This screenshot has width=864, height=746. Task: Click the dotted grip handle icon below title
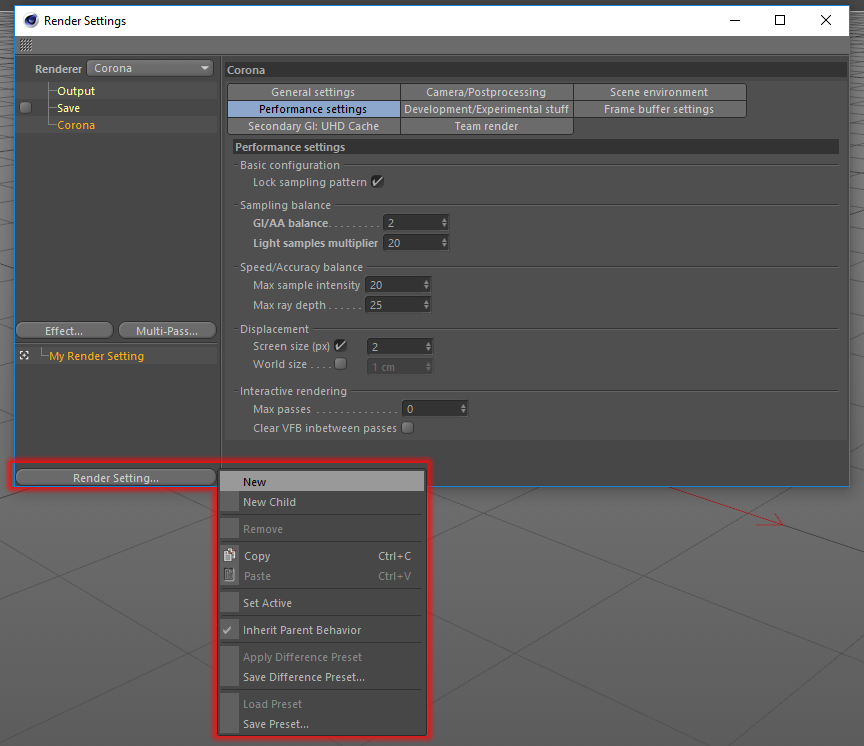(x=26, y=45)
